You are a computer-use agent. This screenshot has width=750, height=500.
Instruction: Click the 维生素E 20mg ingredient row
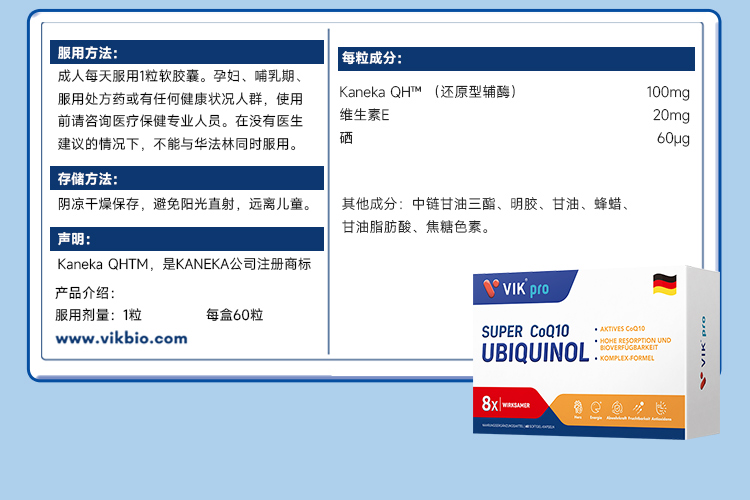click(515, 115)
